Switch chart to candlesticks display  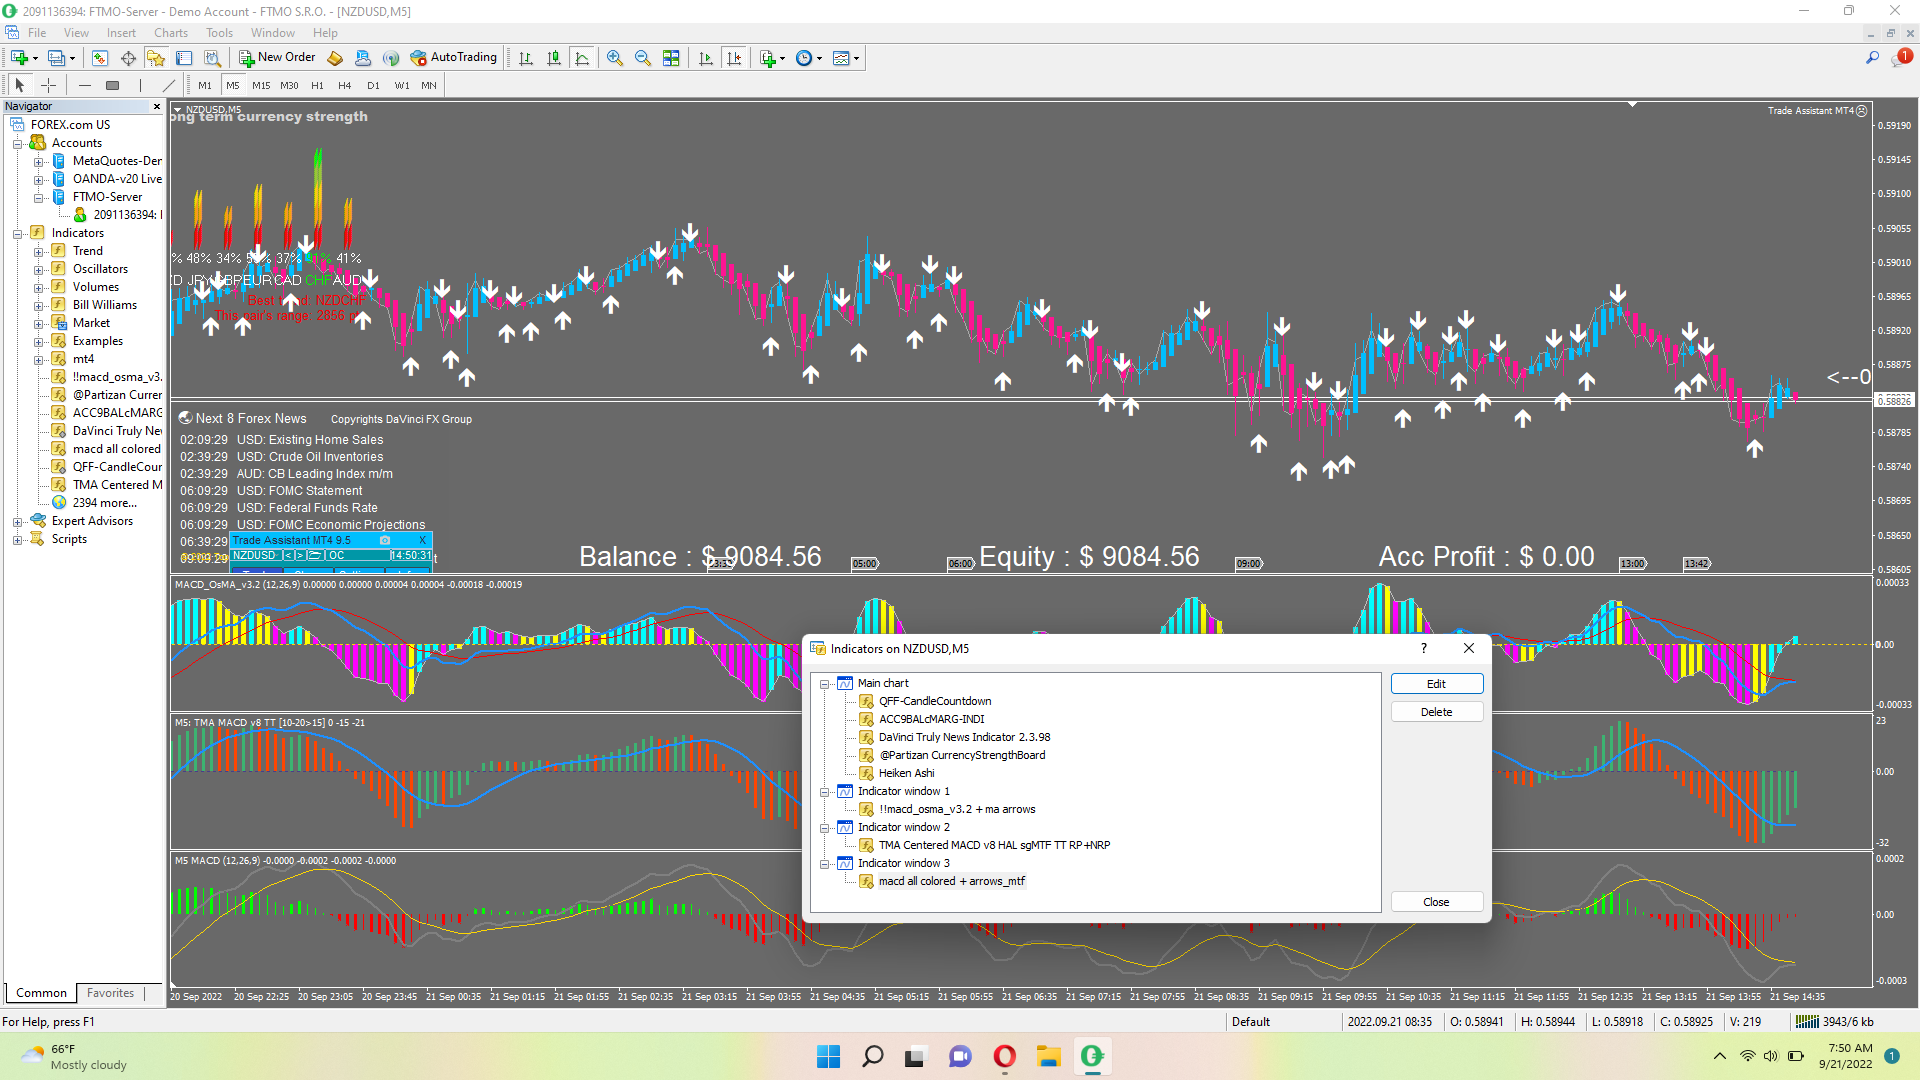click(x=554, y=58)
